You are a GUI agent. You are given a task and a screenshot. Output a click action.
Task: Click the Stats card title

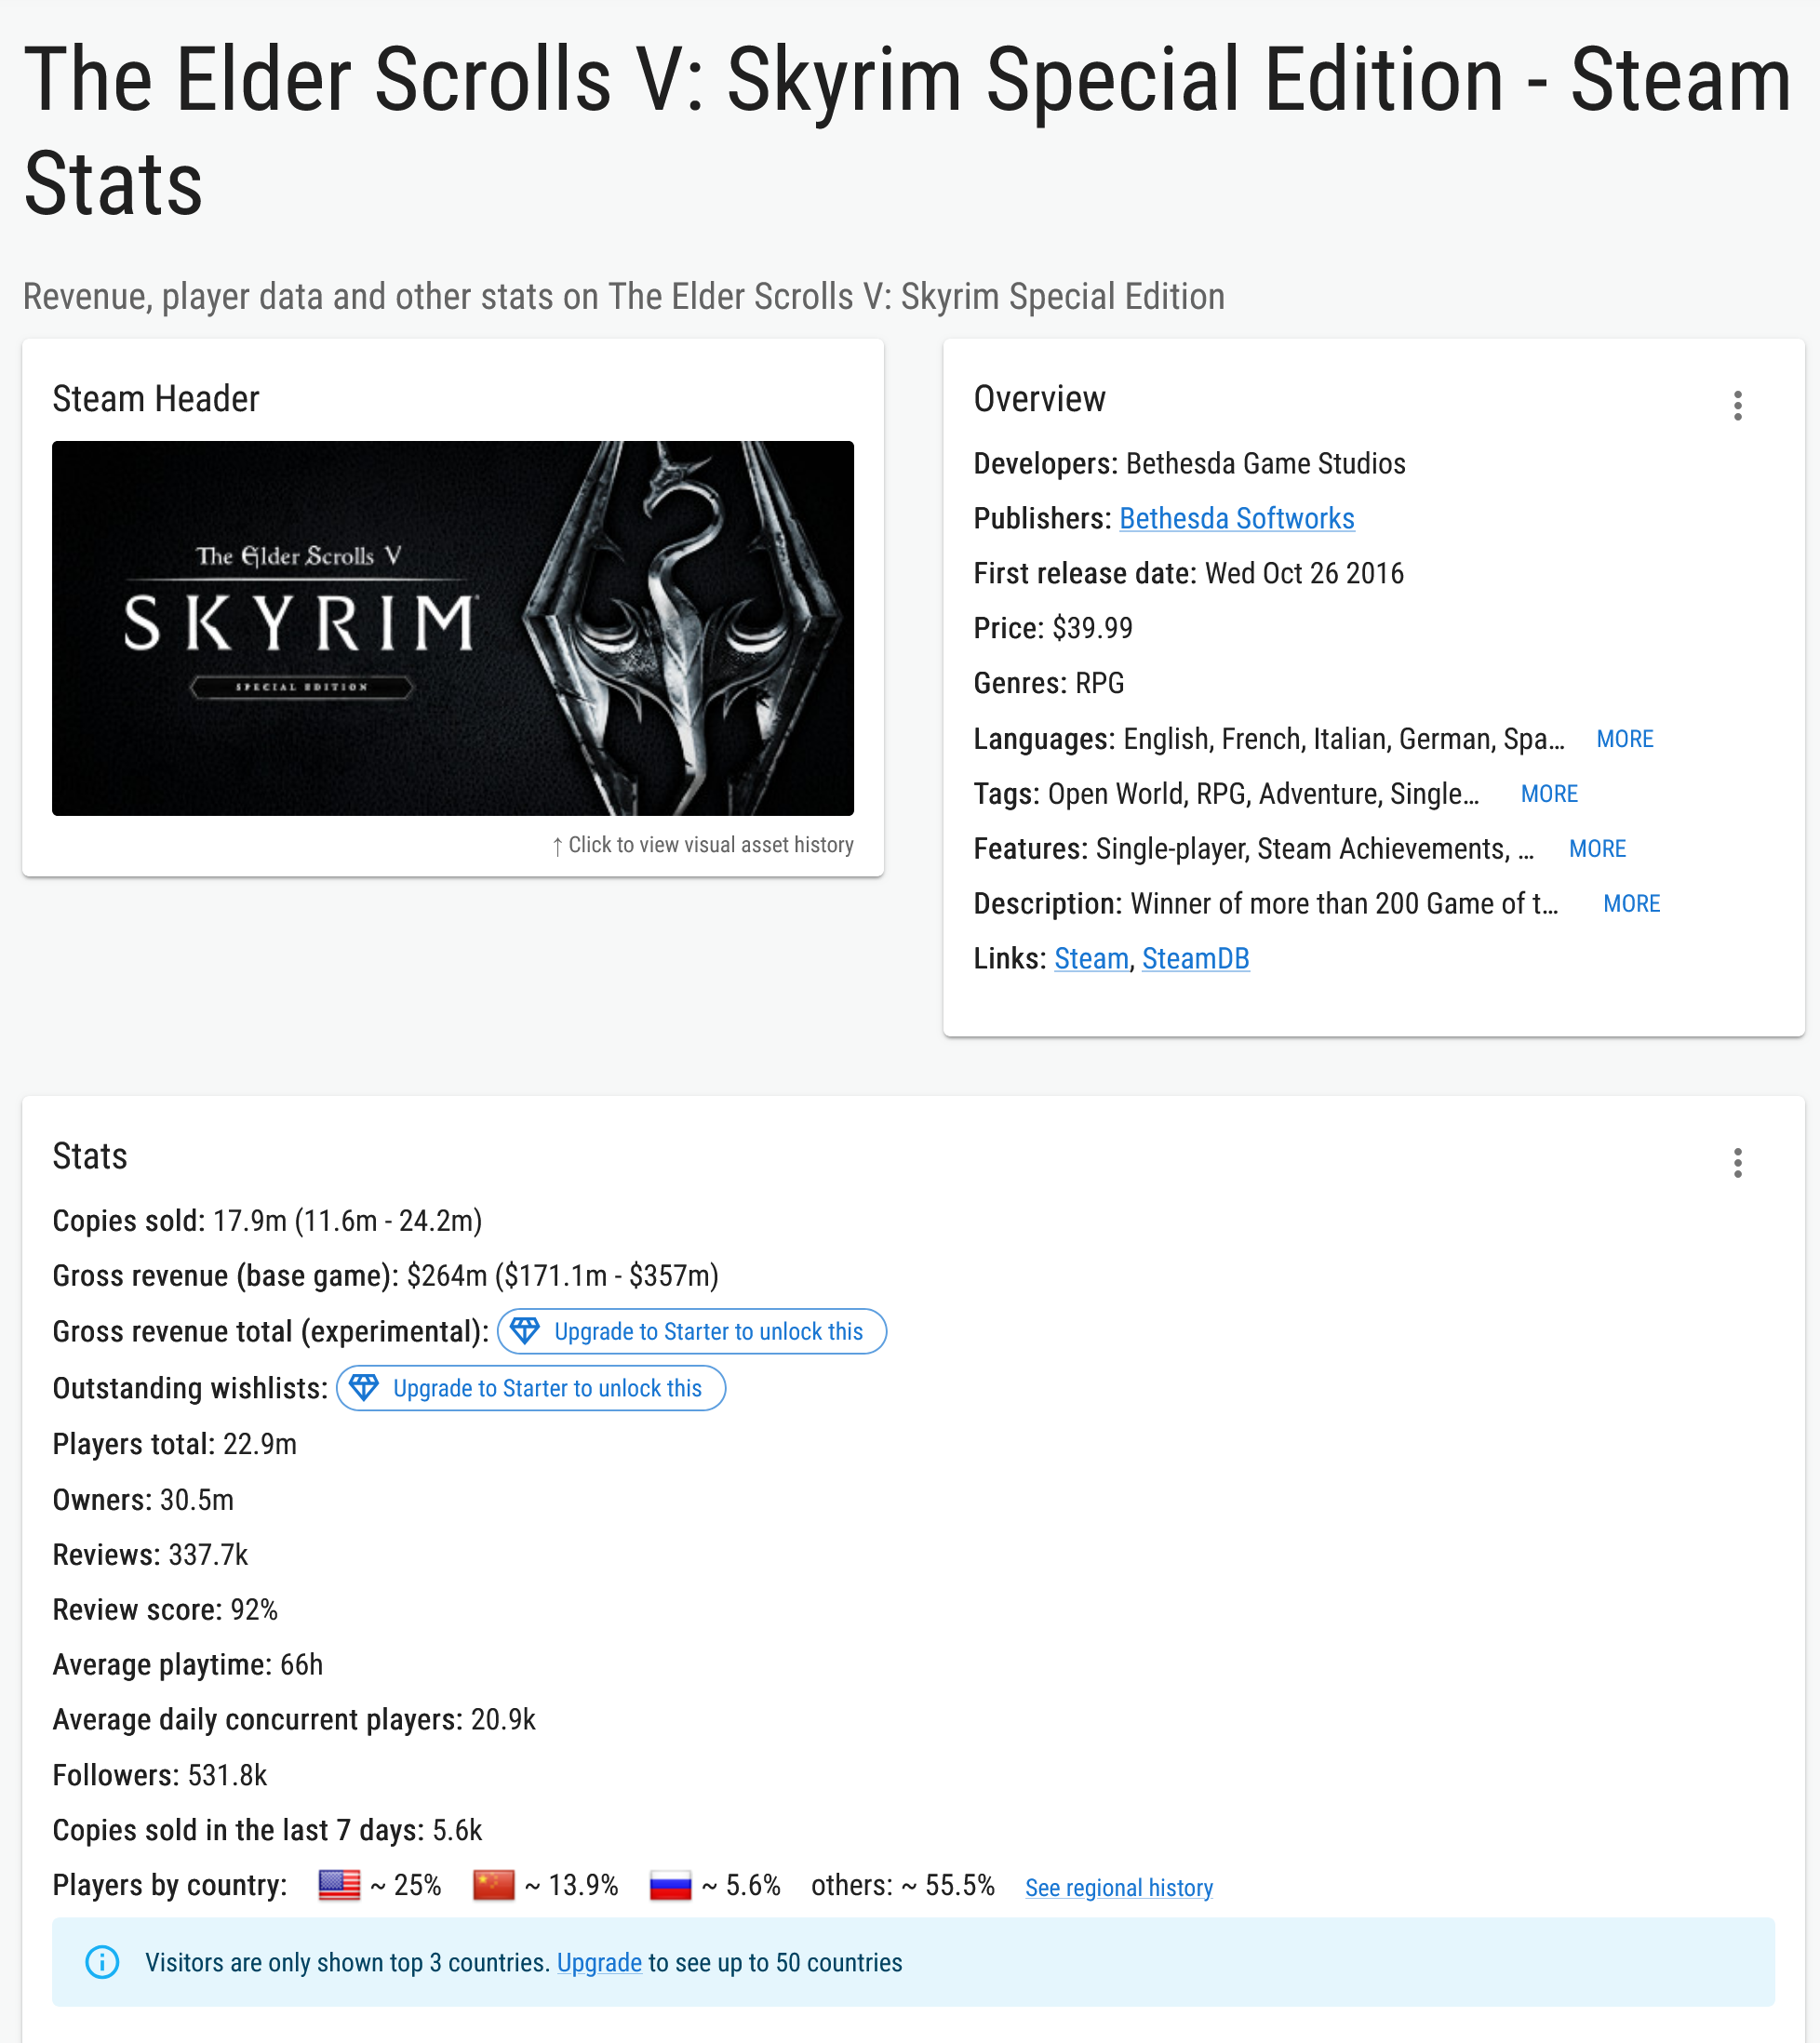coord(89,1157)
